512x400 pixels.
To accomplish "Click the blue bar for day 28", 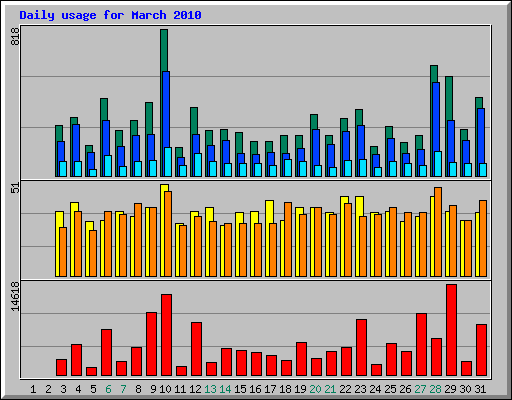I will [436, 117].
